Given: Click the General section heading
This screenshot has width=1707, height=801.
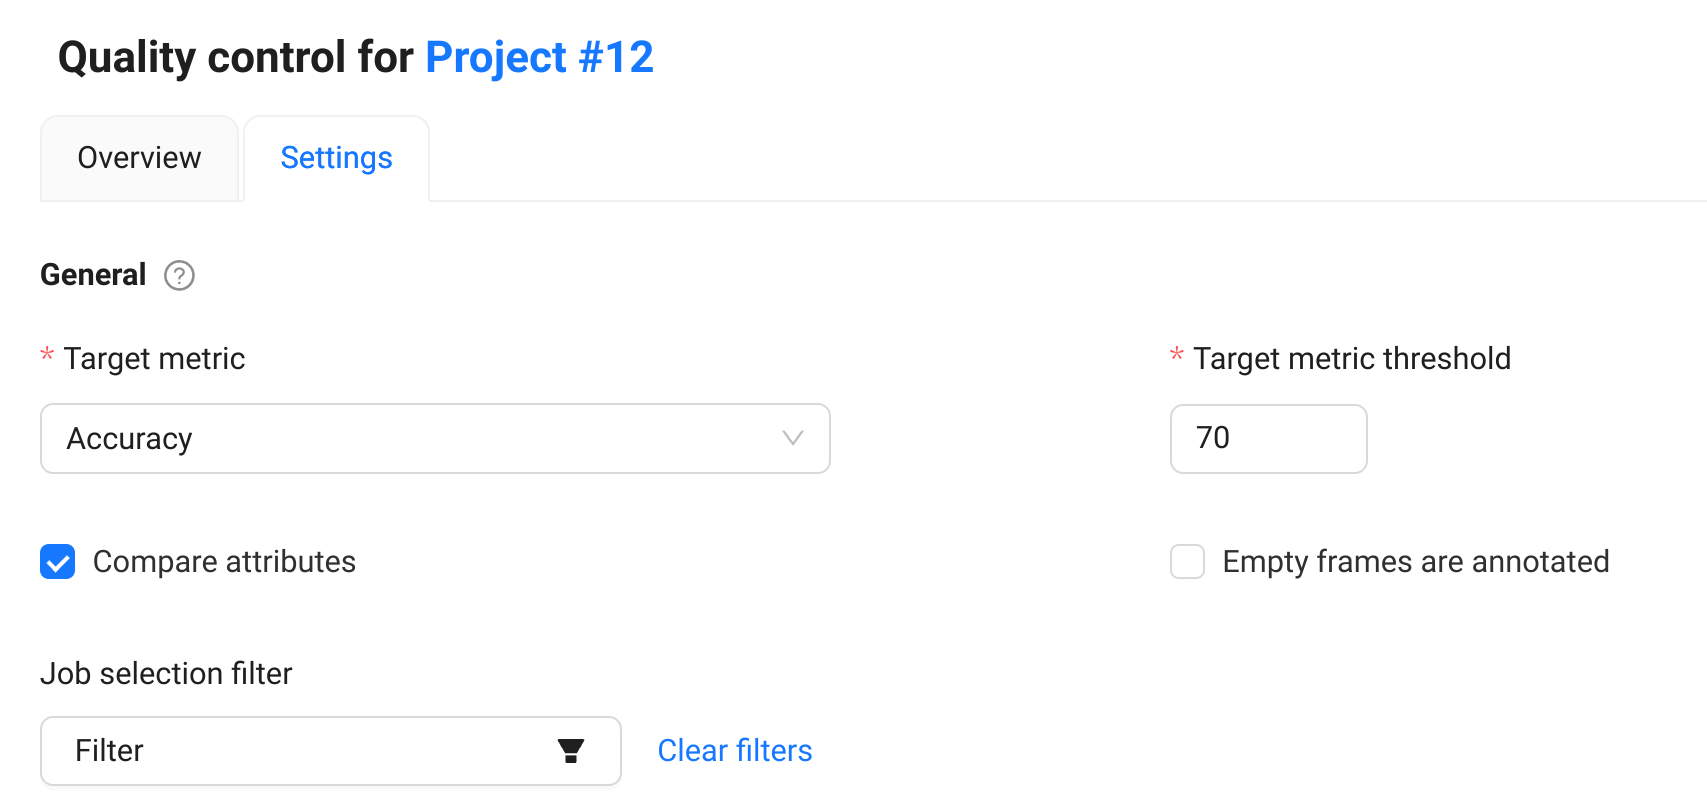Looking at the screenshot, I should [x=93, y=275].
